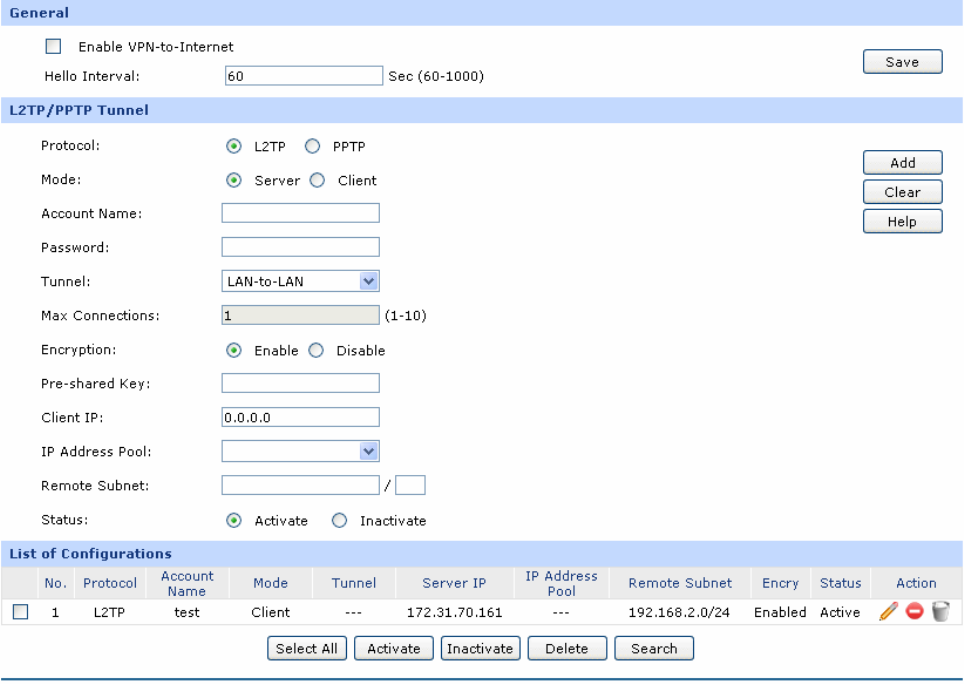Viewport: 964px width, 684px height.
Task: Click the Clear button
Action: (x=902, y=193)
